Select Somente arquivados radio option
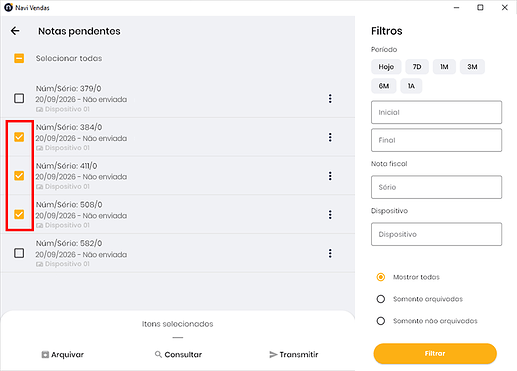517x371 pixels. 381,299
